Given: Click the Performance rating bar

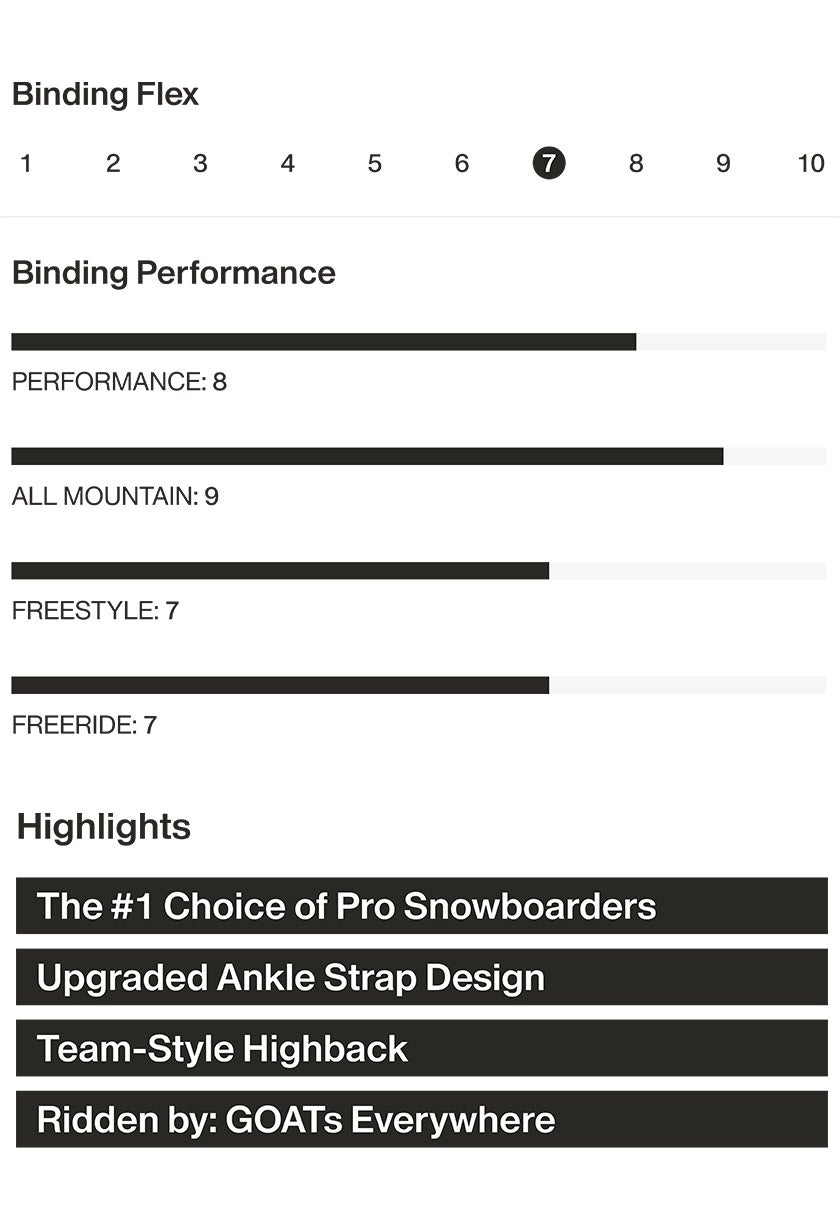Looking at the screenshot, I should 419,342.
